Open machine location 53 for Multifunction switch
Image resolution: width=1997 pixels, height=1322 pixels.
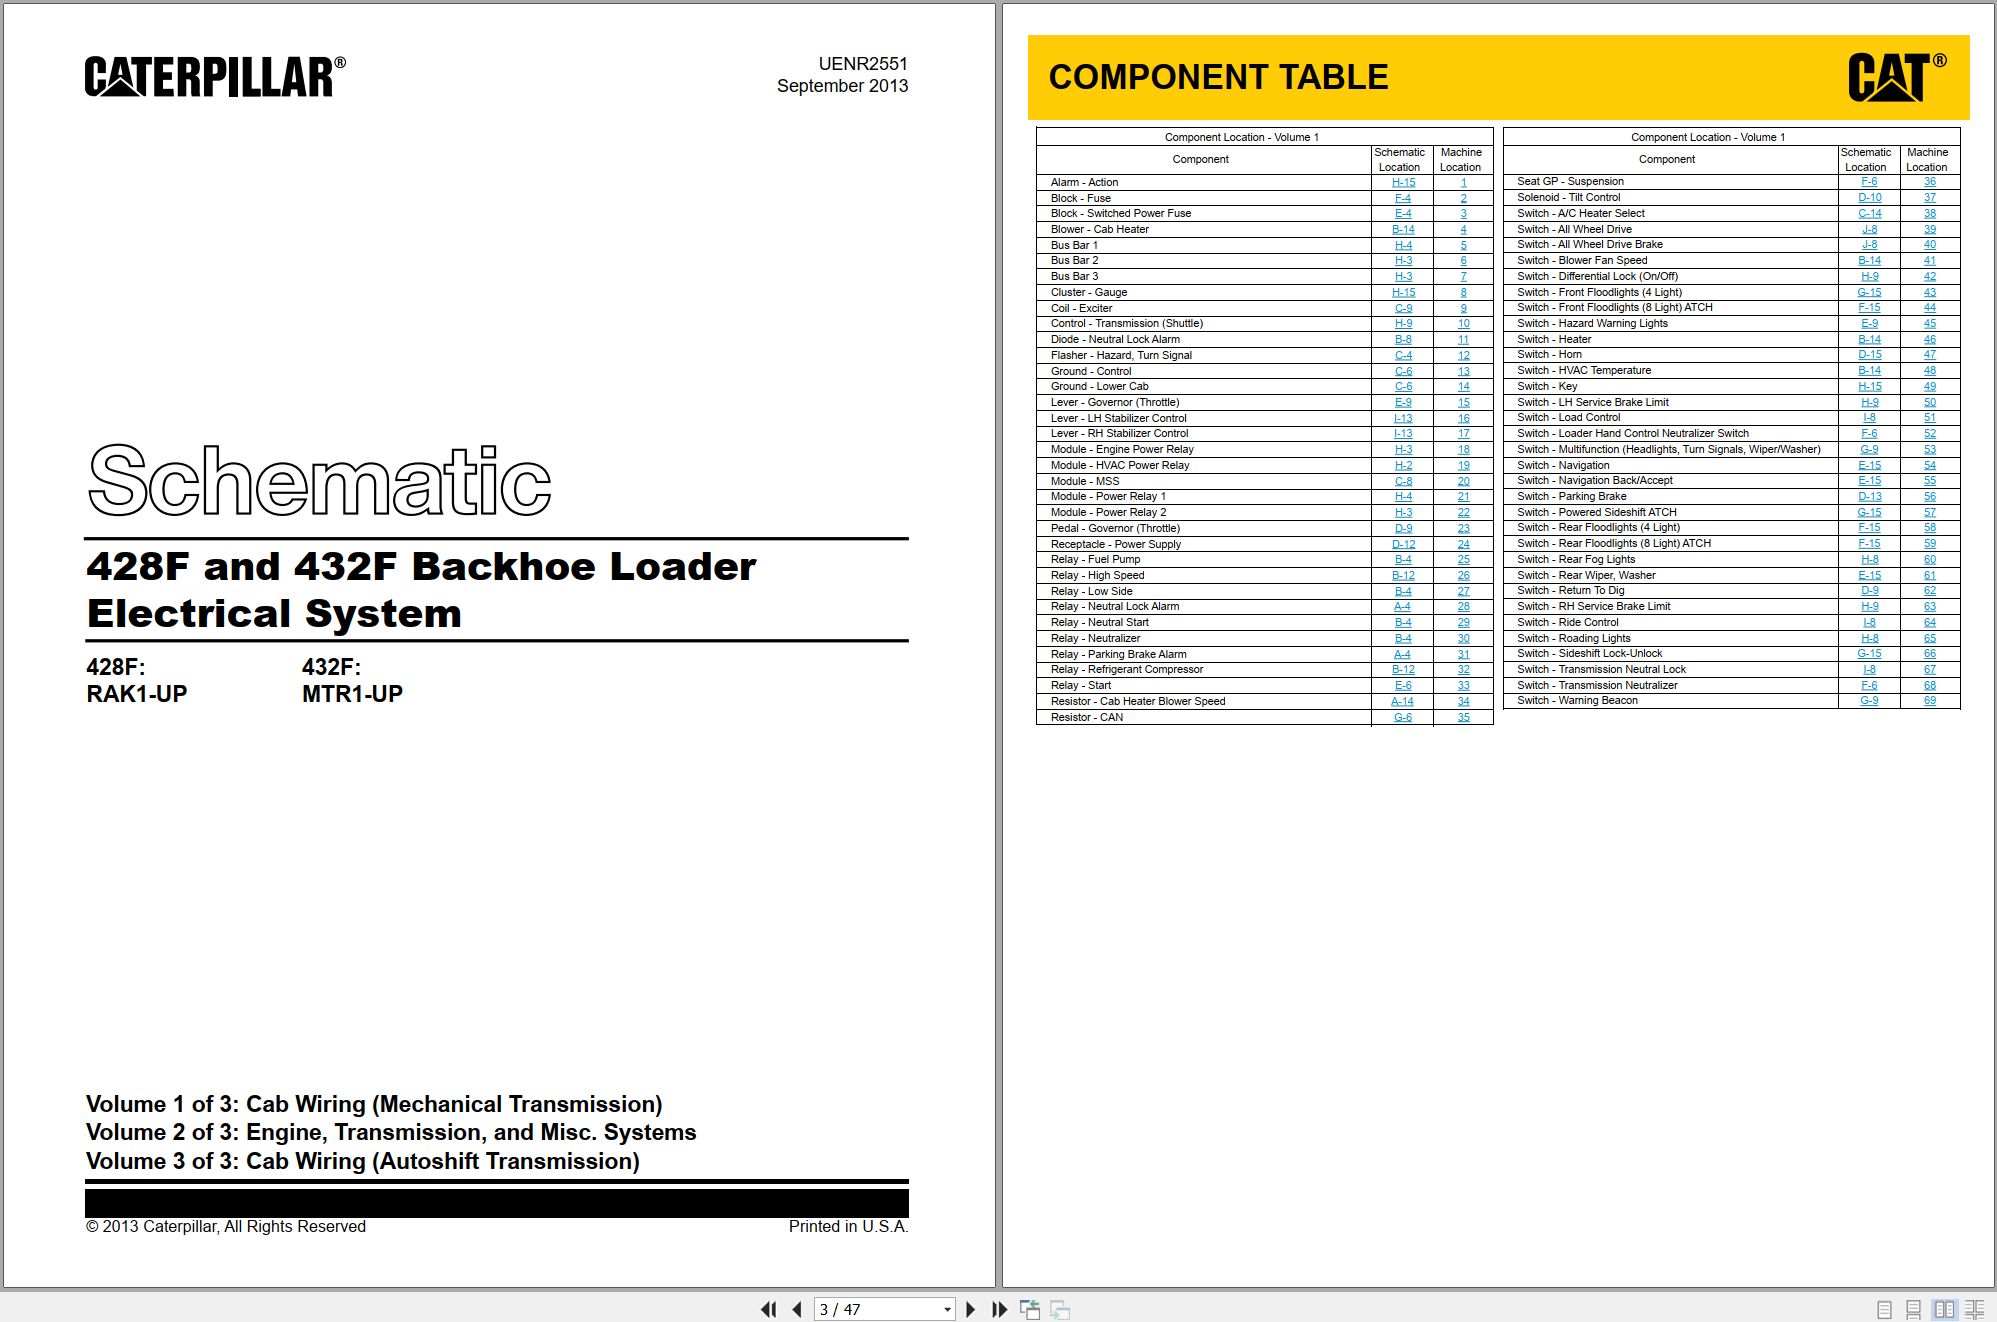tap(1929, 449)
